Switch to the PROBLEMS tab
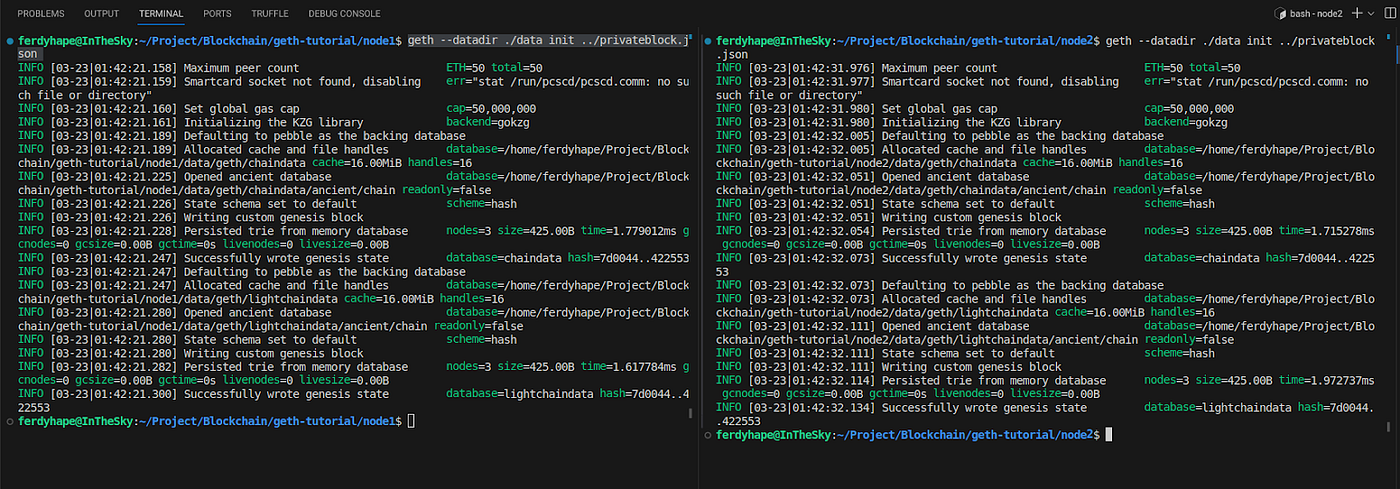 pyautogui.click(x=41, y=14)
